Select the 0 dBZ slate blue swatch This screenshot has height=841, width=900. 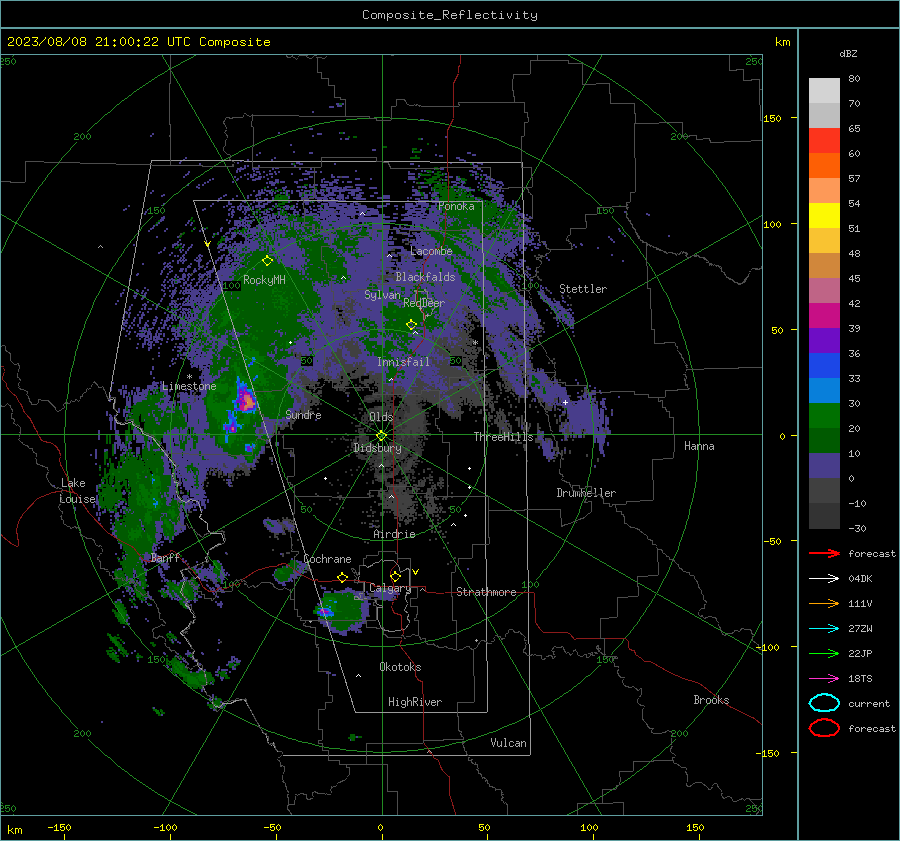(x=824, y=466)
